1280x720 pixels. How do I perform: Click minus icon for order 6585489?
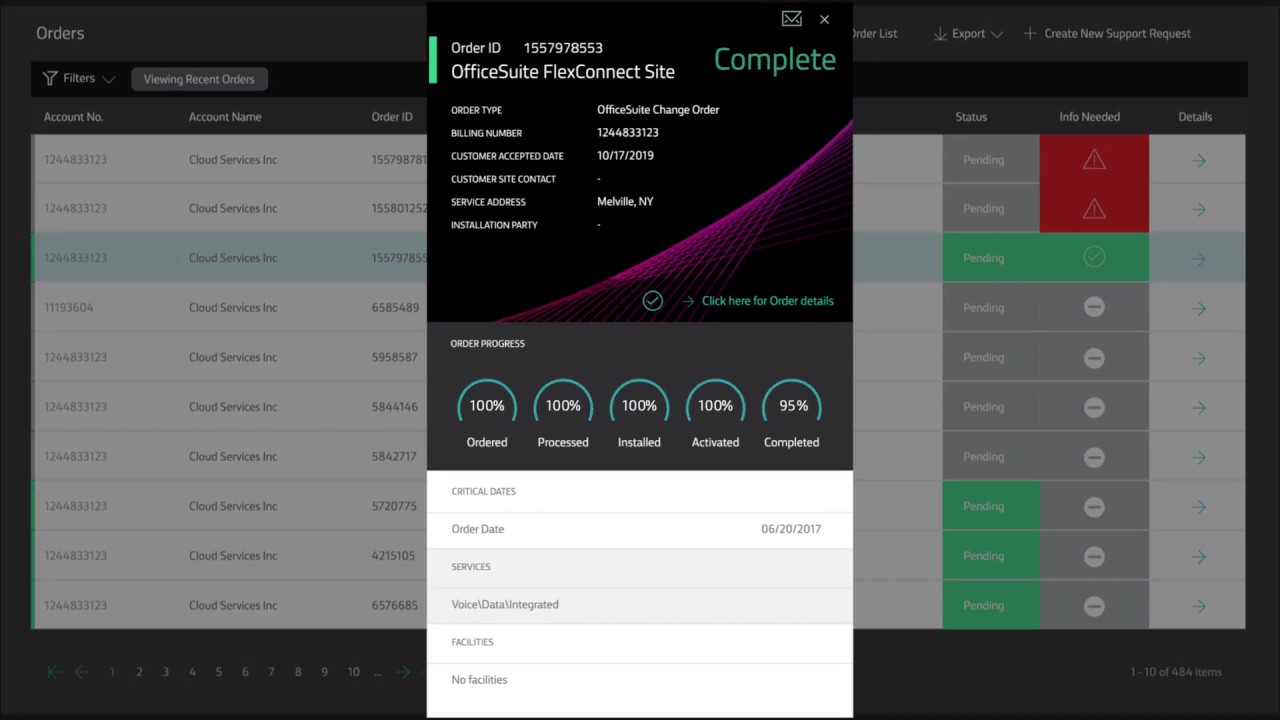tap(1094, 308)
